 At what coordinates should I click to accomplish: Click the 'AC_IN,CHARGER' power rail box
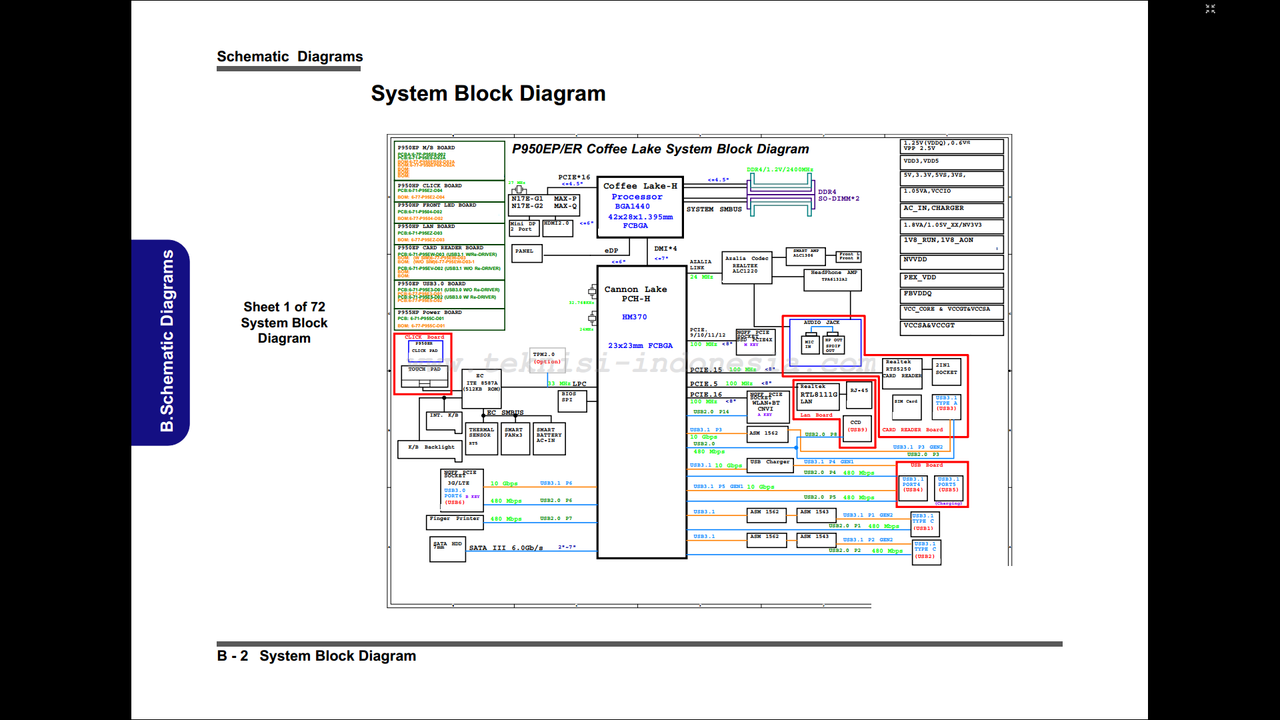[x=951, y=208]
